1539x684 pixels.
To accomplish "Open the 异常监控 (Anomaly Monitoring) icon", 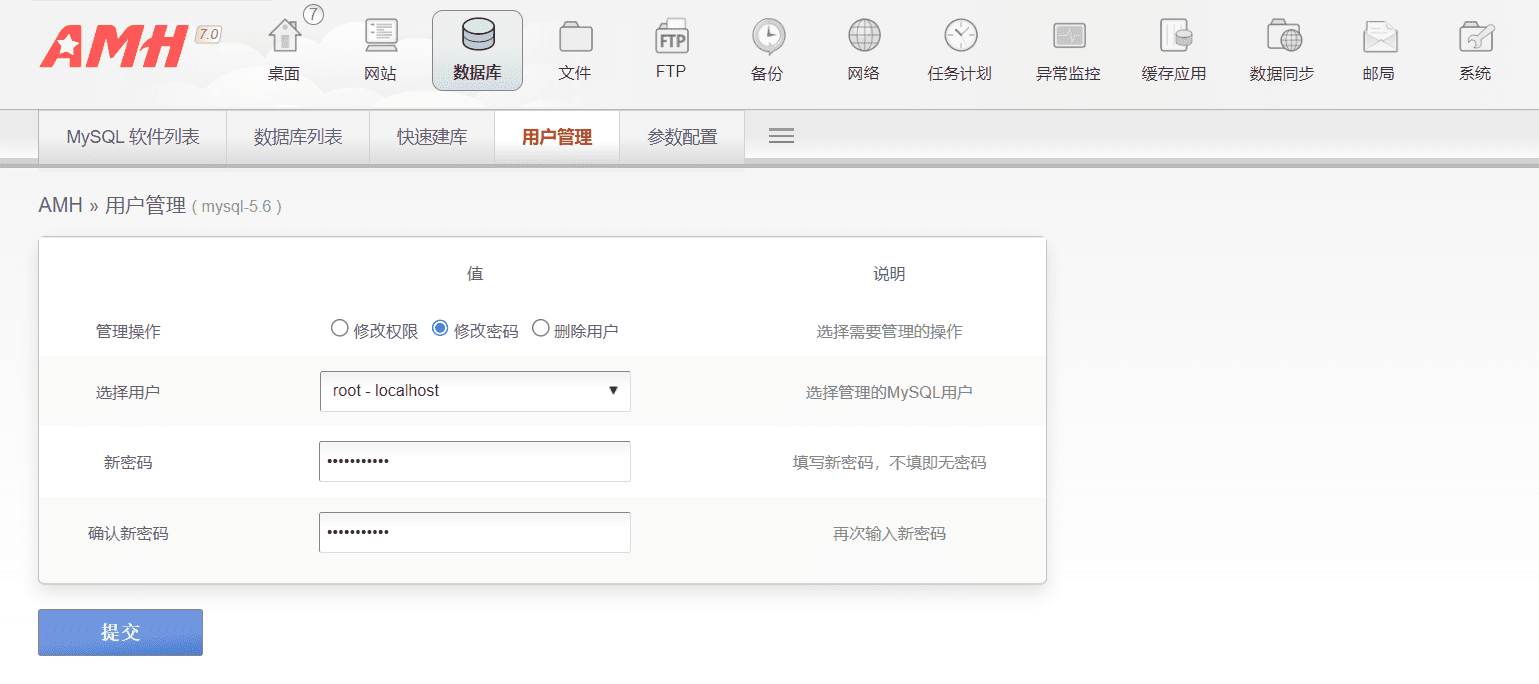I will pyautogui.click(x=1068, y=45).
